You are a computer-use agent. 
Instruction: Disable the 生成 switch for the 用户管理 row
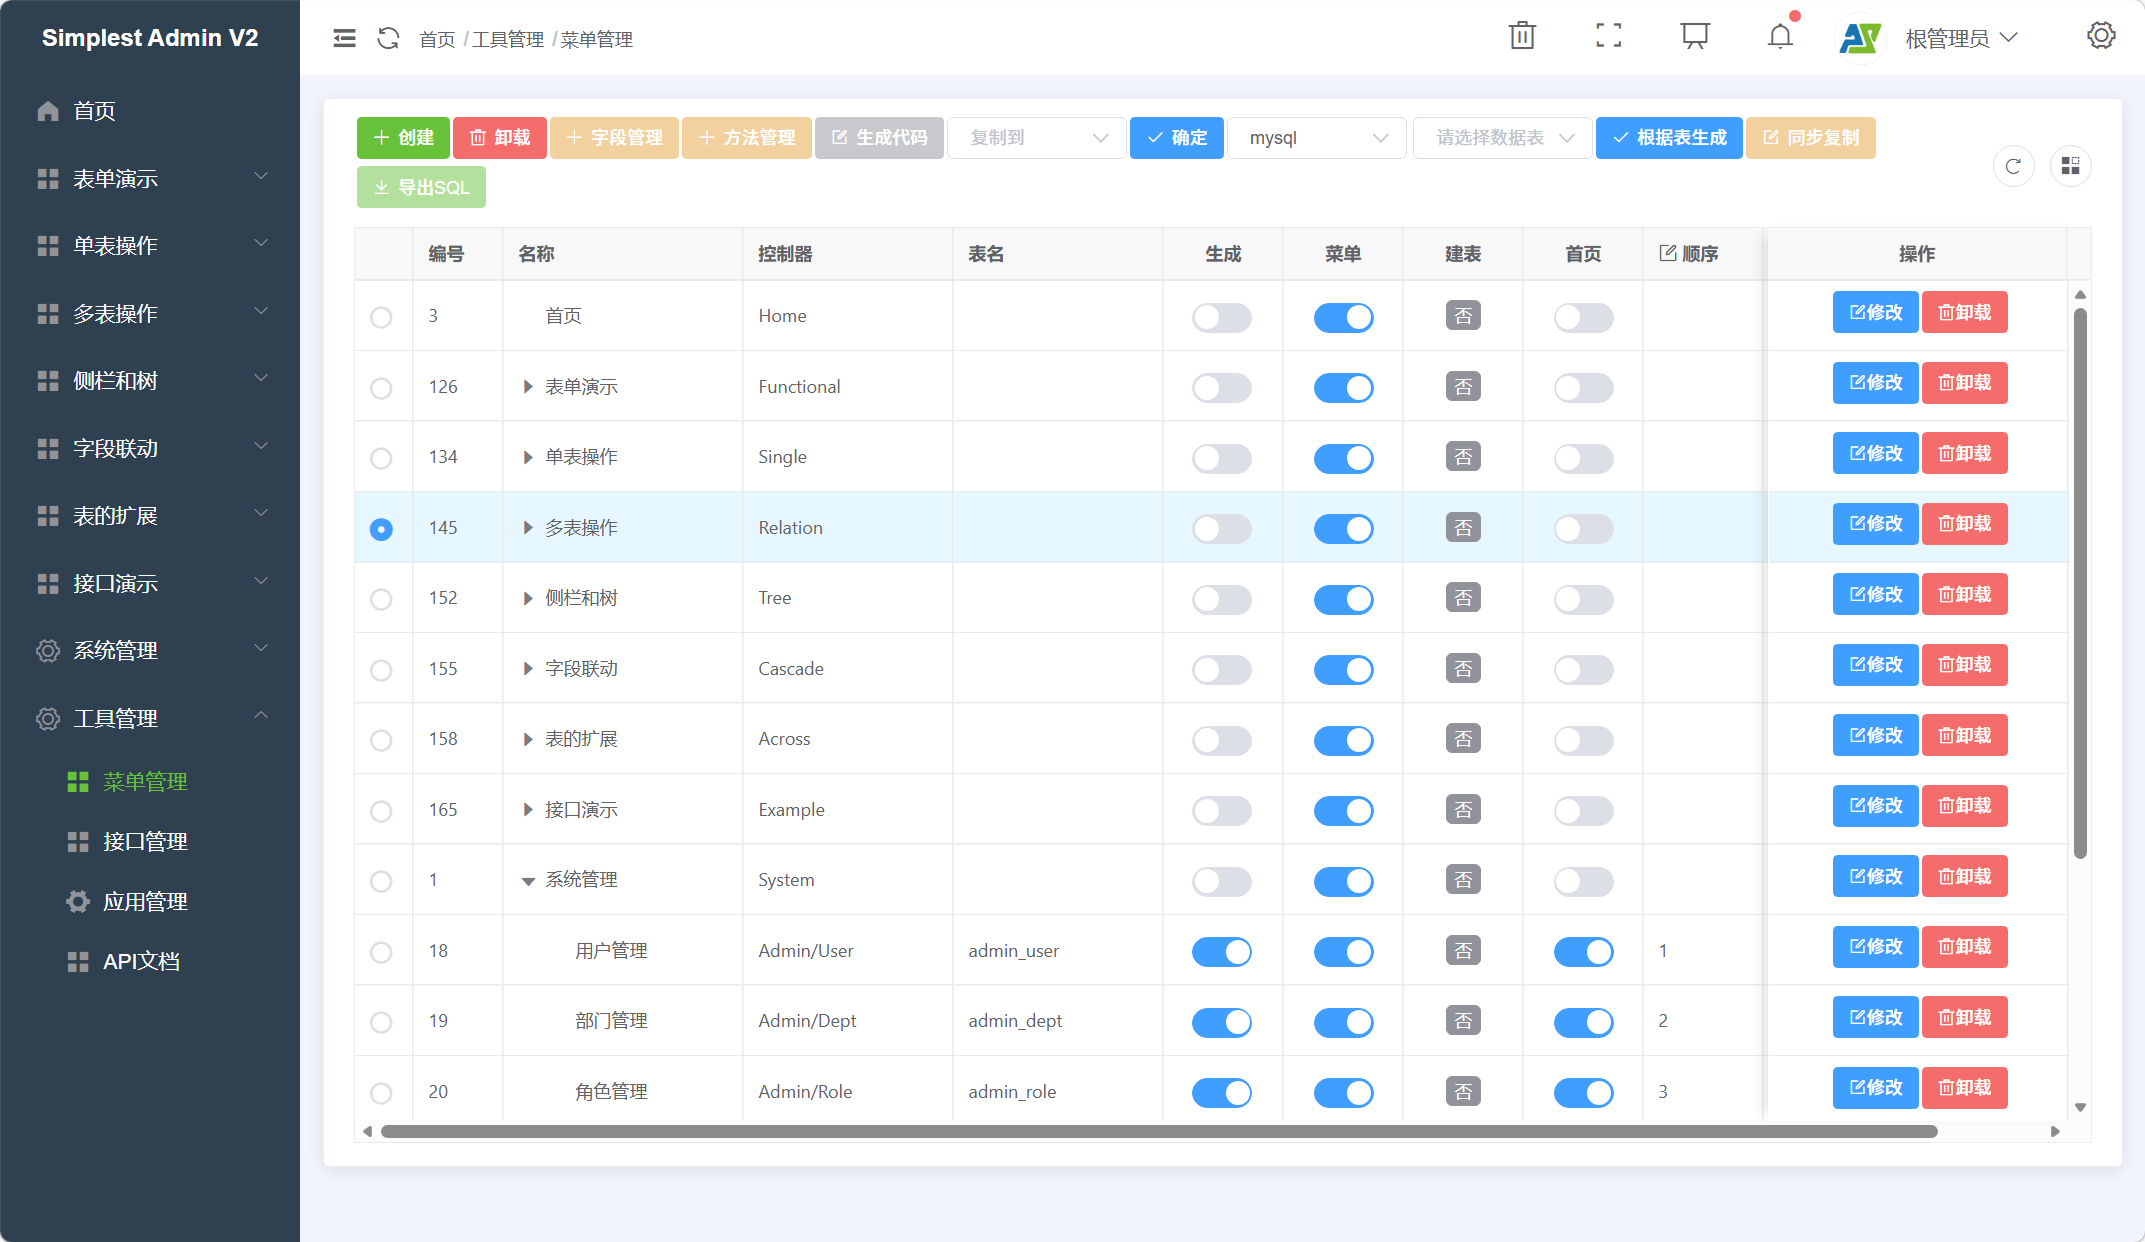(x=1221, y=951)
